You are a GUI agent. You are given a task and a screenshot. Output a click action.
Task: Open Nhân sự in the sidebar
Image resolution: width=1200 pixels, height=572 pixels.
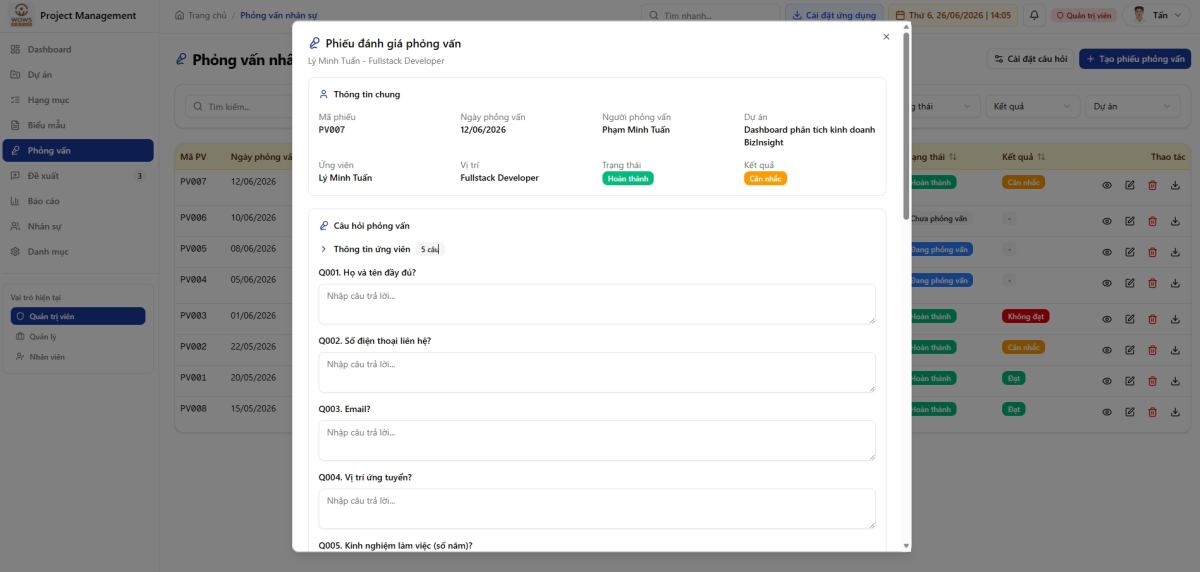[78, 226]
